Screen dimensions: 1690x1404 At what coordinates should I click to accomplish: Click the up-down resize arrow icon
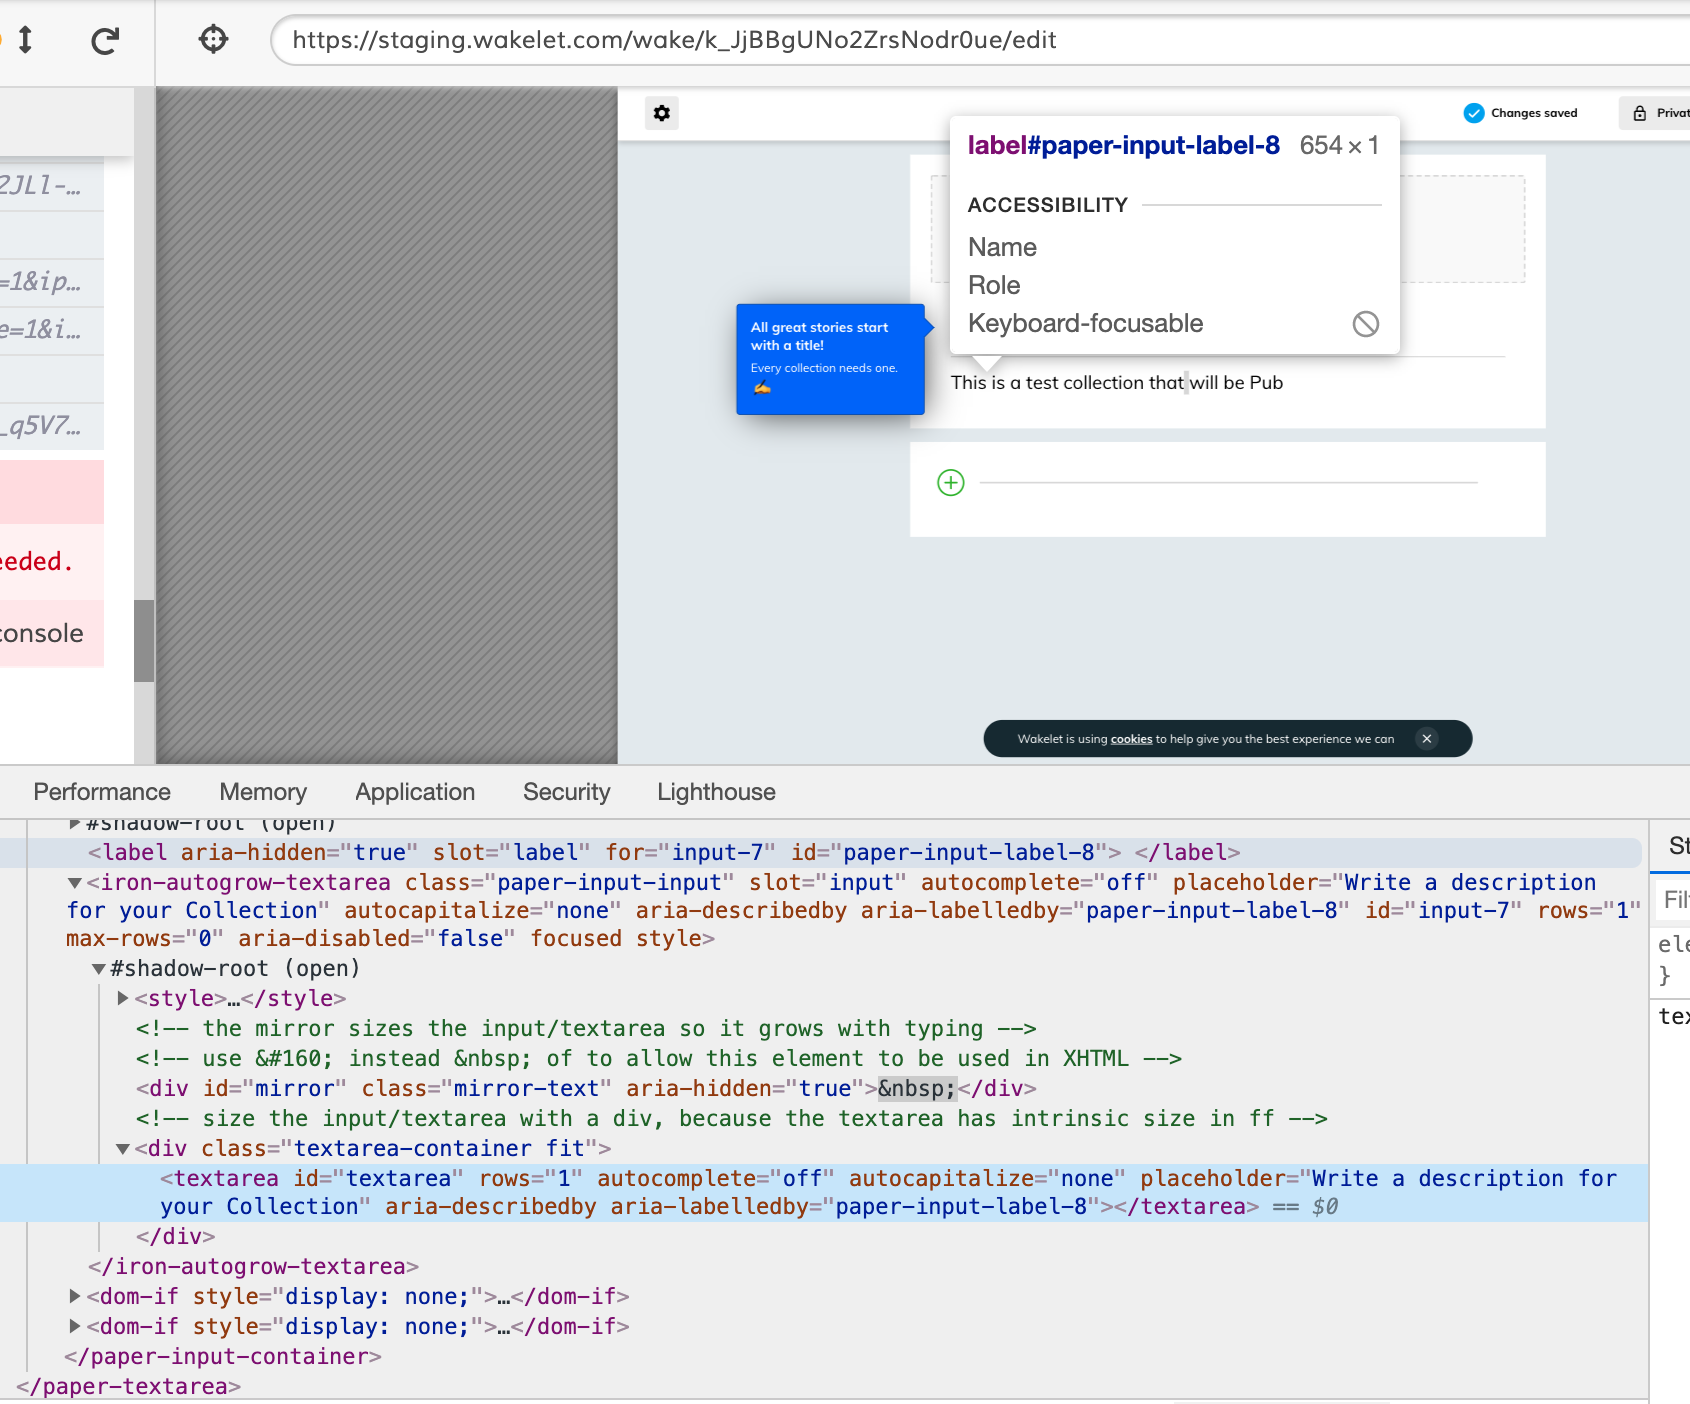pos(26,40)
